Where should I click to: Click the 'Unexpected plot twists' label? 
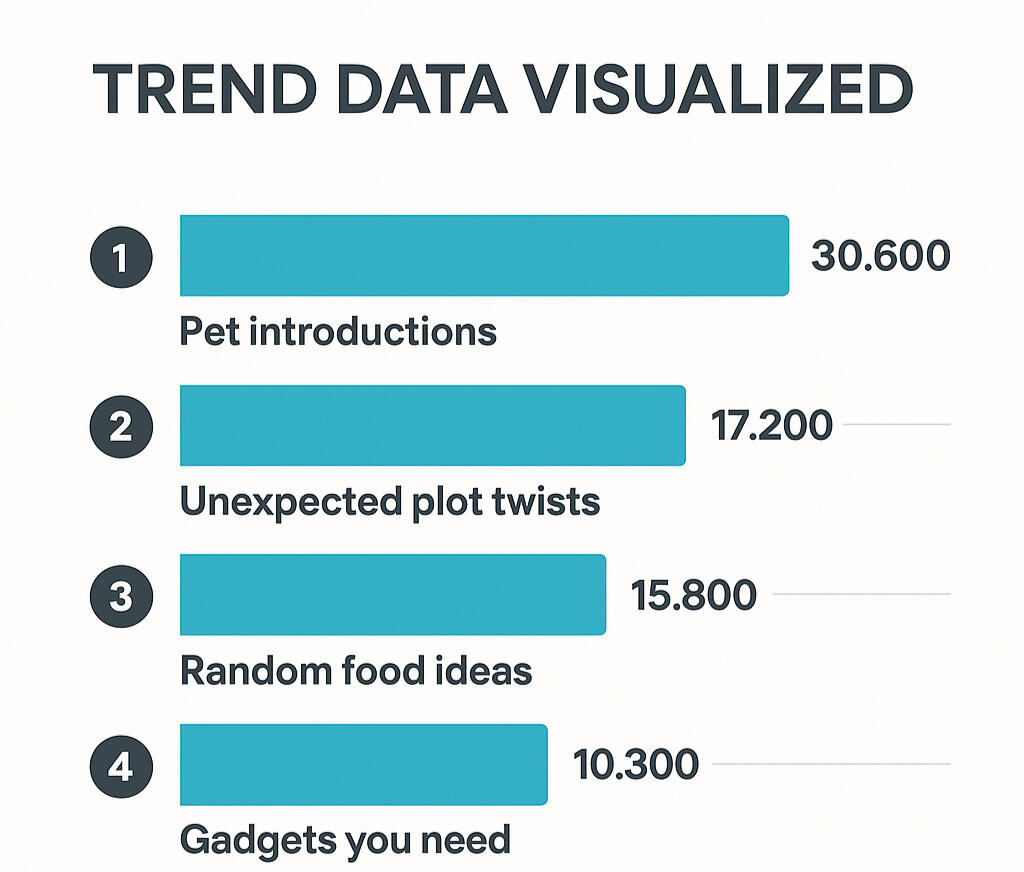[390, 501]
